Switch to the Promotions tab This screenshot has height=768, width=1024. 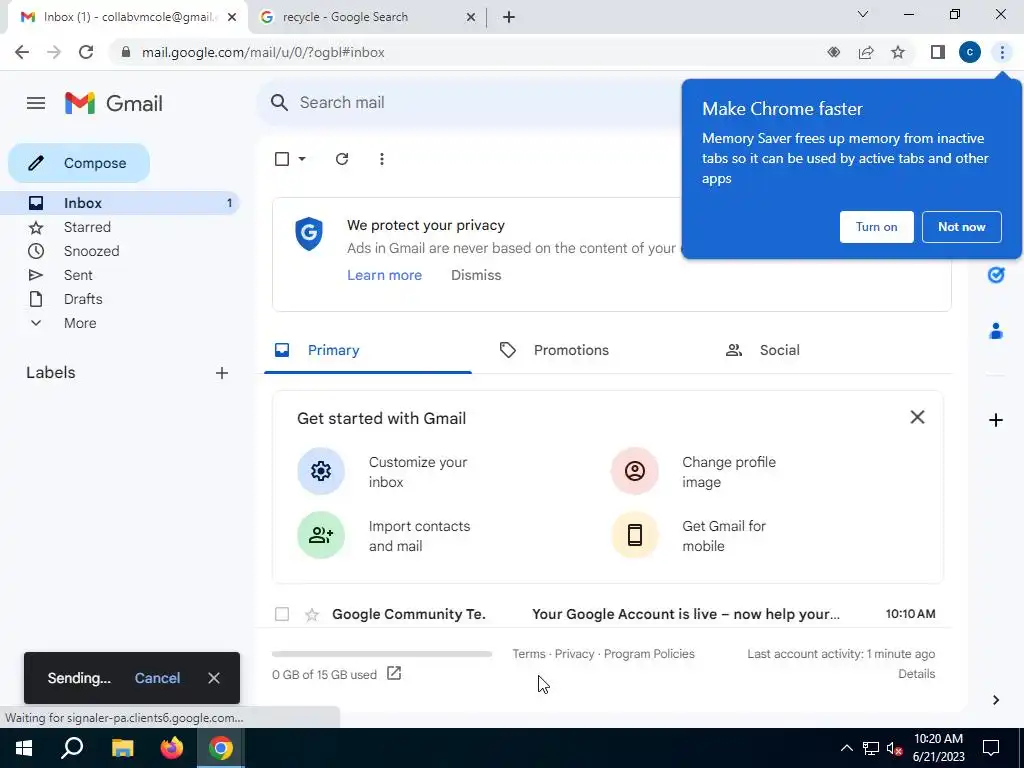click(x=571, y=351)
